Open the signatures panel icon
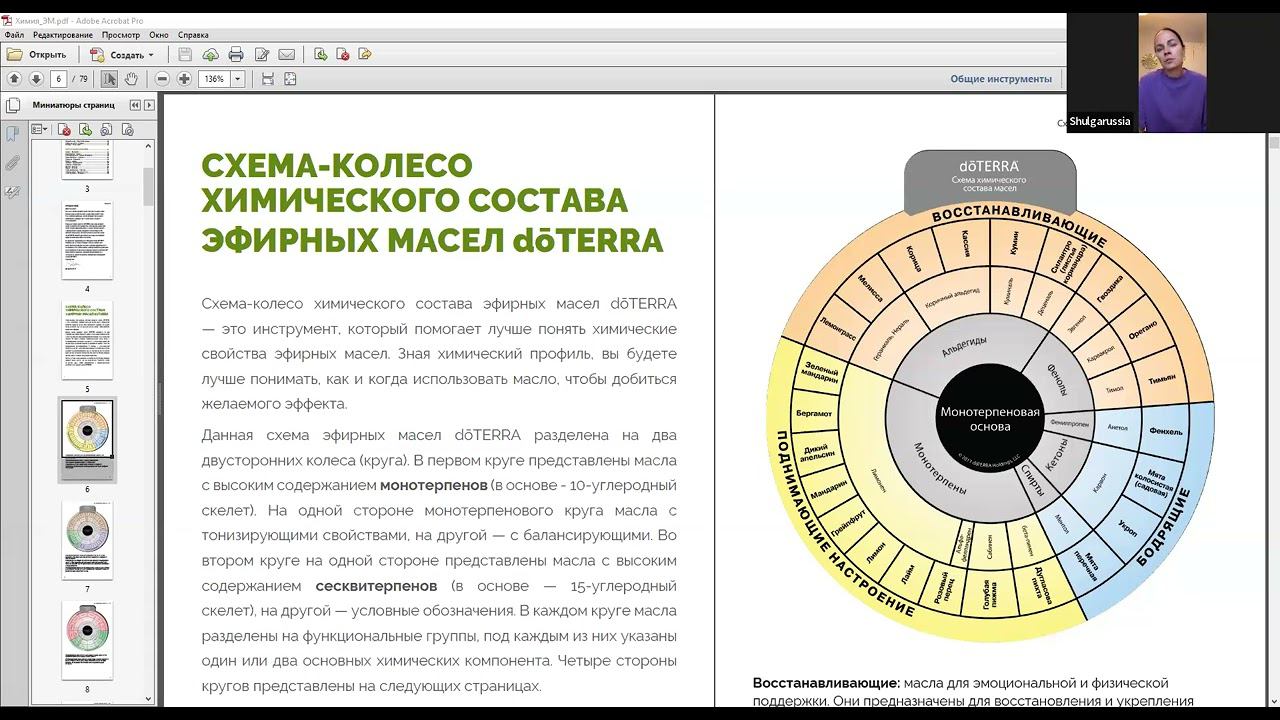Screen dimensions: 1280x720 click(x=12, y=192)
